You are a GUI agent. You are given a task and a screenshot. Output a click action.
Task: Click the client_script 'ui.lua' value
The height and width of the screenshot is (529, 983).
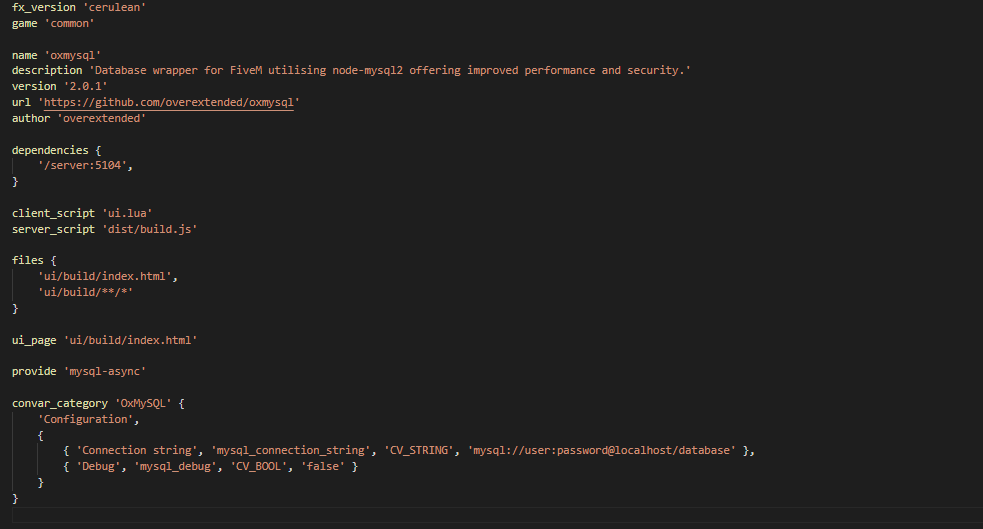click(127, 213)
